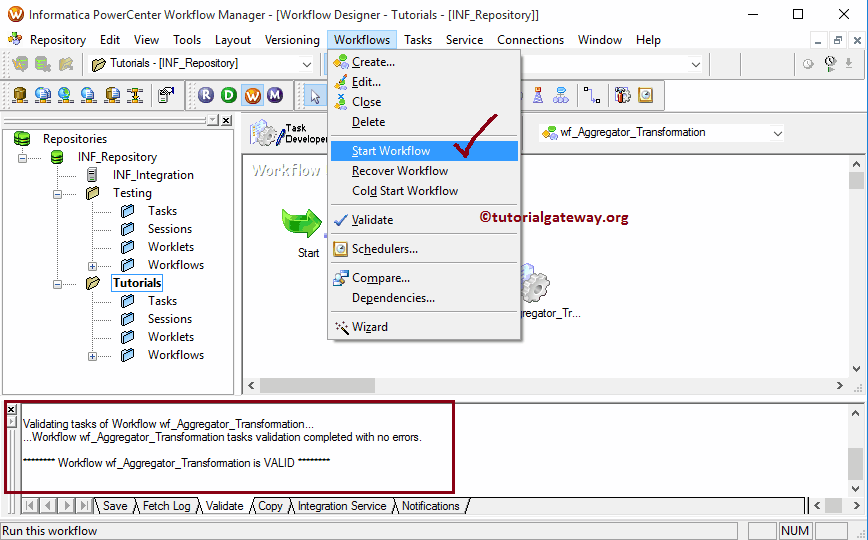Click the INF_Repository database icon
This screenshot has width=868, height=540.
[x=56, y=157]
